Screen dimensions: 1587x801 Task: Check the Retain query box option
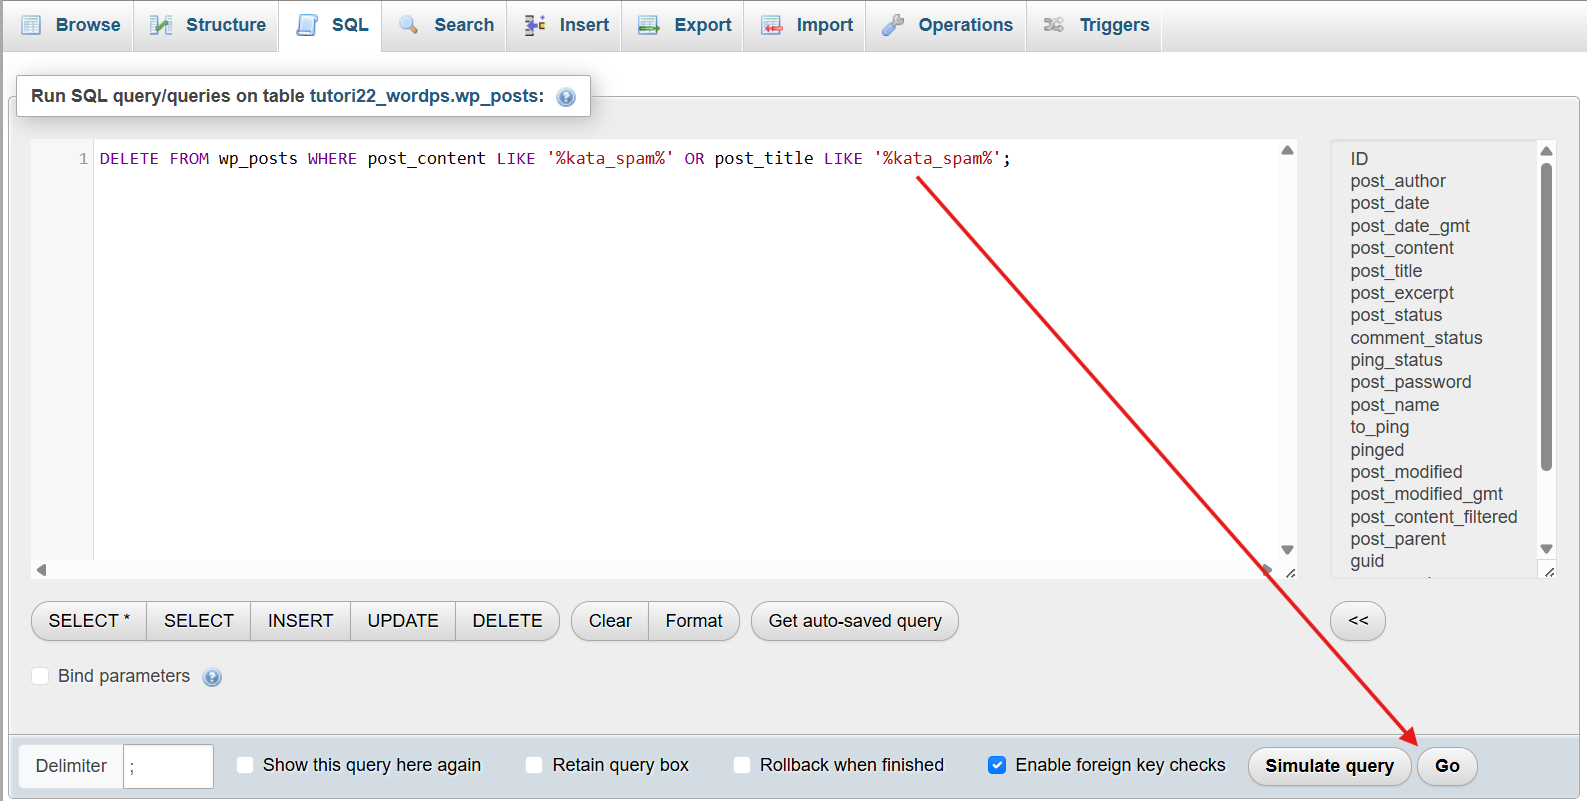[534, 765]
